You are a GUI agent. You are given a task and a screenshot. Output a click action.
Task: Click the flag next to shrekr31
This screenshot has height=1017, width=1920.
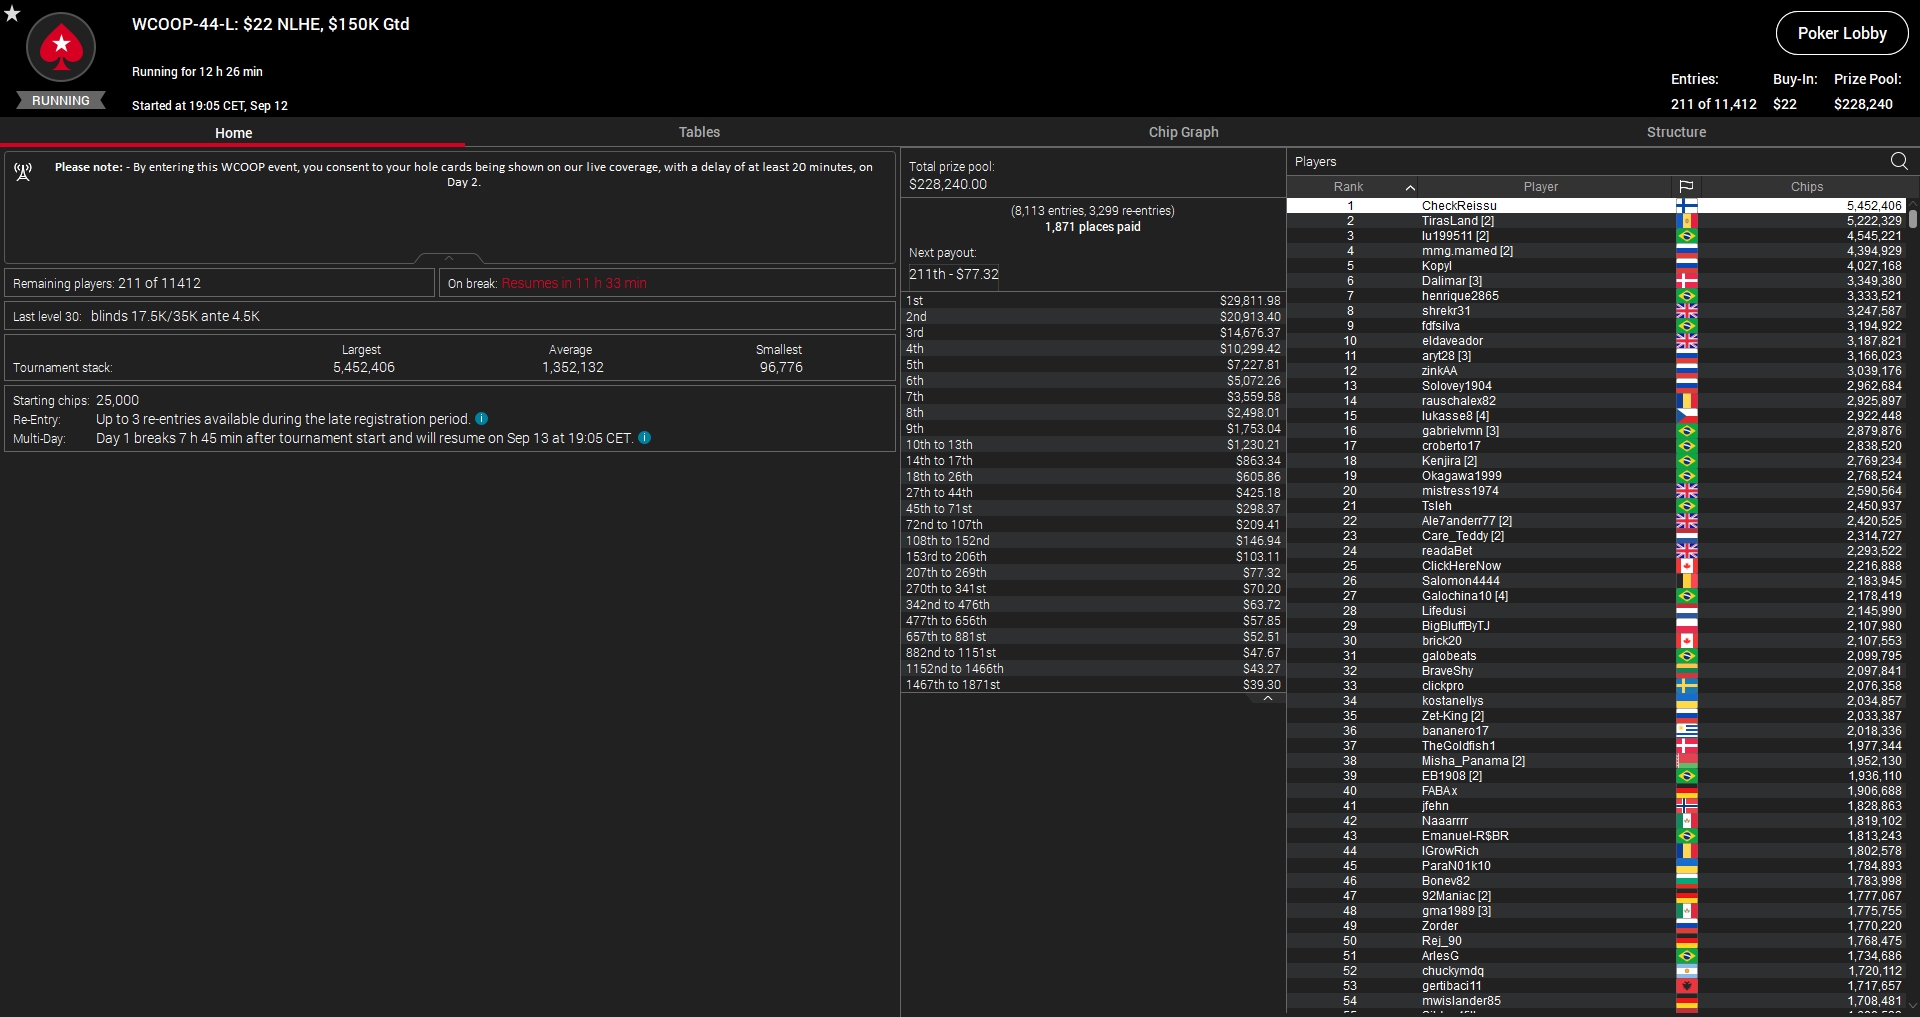click(x=1687, y=311)
